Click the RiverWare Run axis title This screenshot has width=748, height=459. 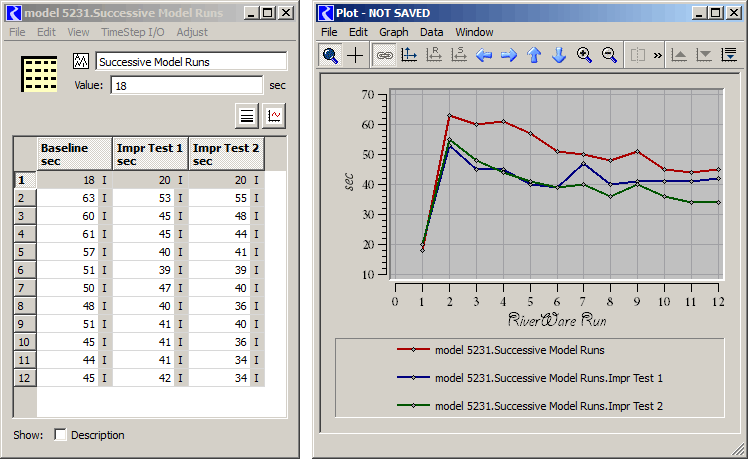point(557,320)
